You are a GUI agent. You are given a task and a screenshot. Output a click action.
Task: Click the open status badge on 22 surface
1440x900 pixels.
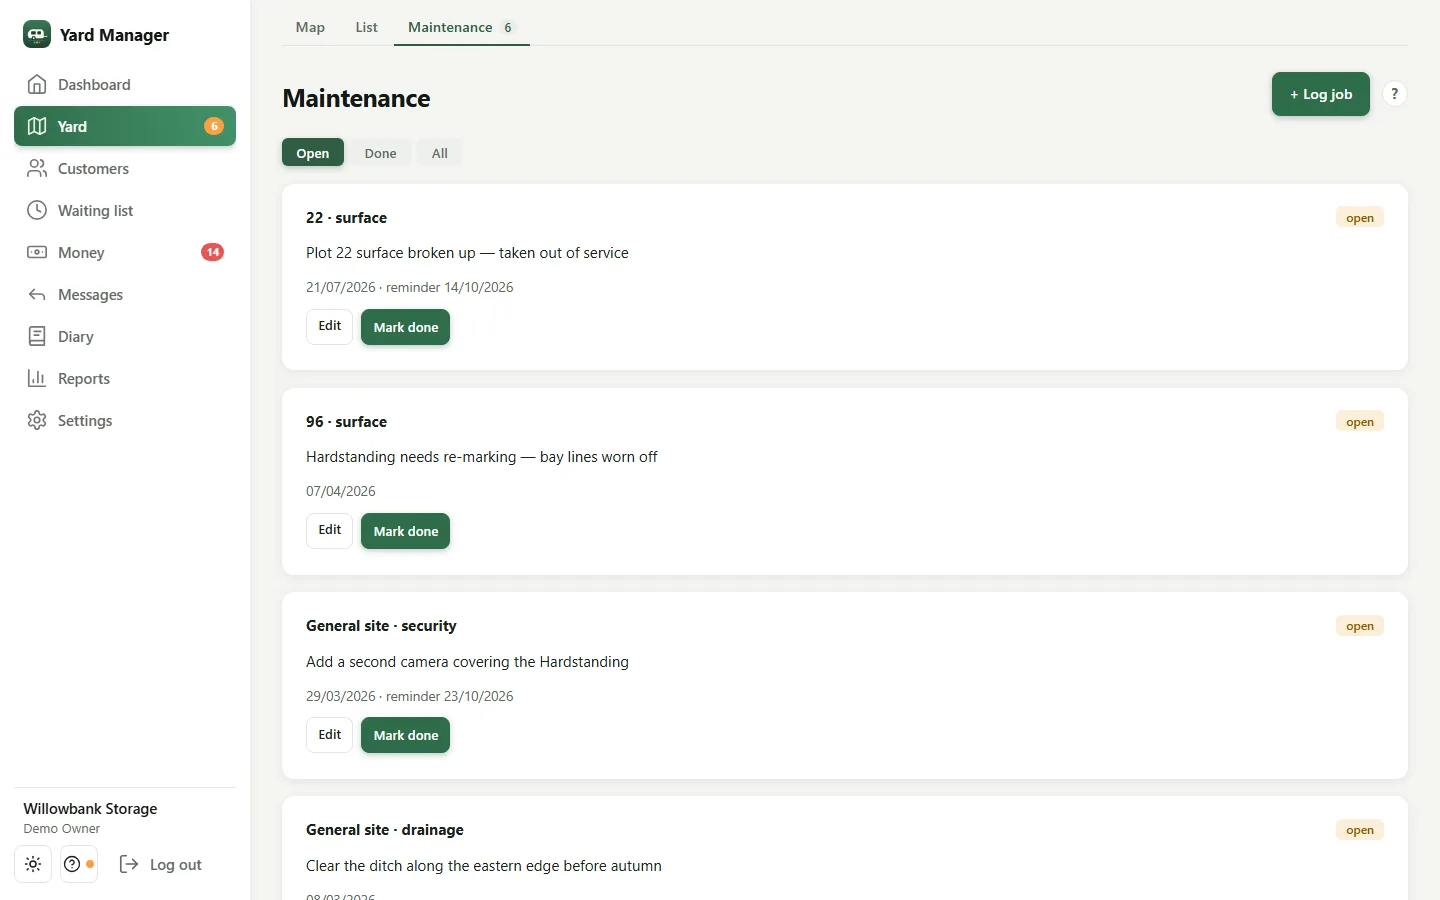tap(1360, 218)
